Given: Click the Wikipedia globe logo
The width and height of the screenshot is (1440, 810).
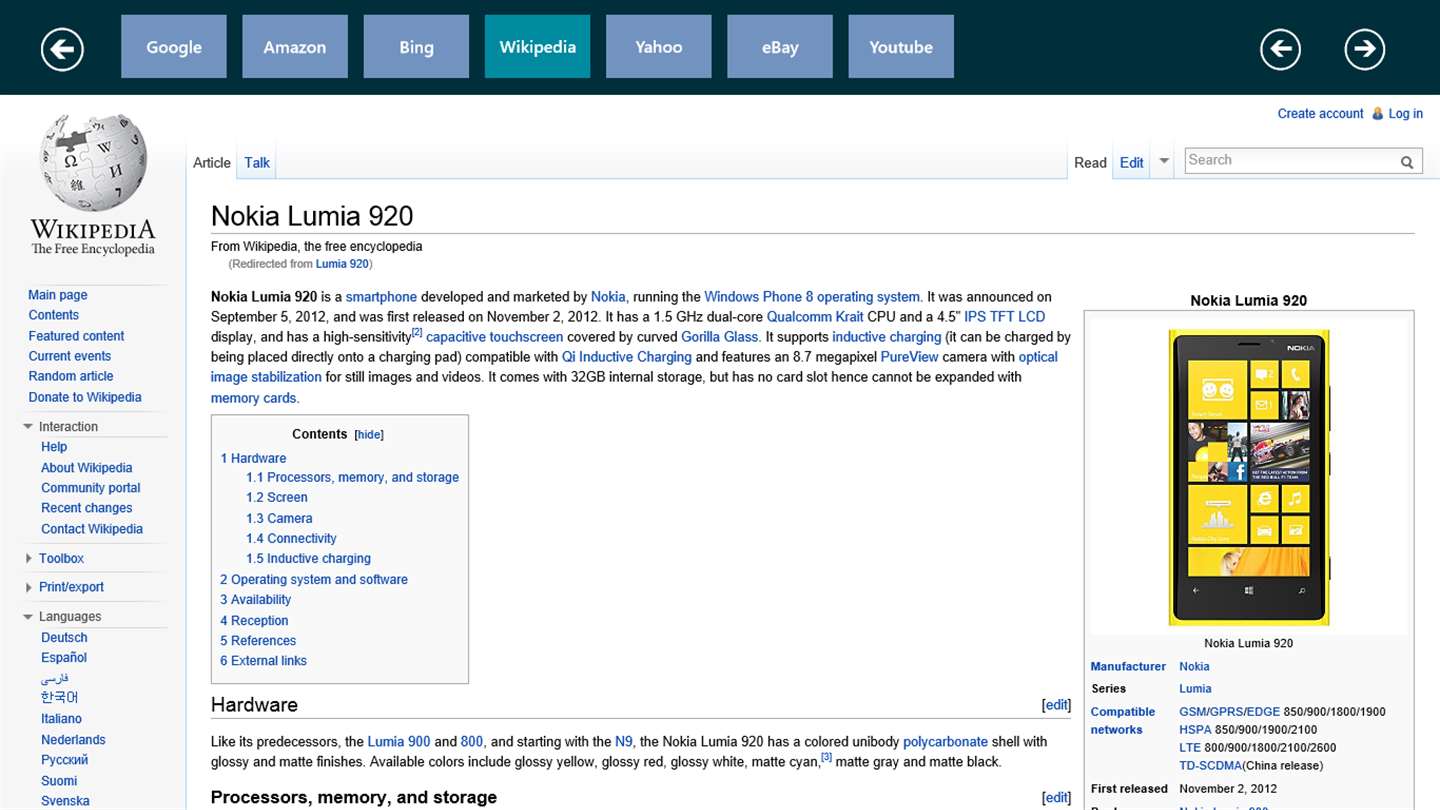Looking at the screenshot, I should point(93,163).
